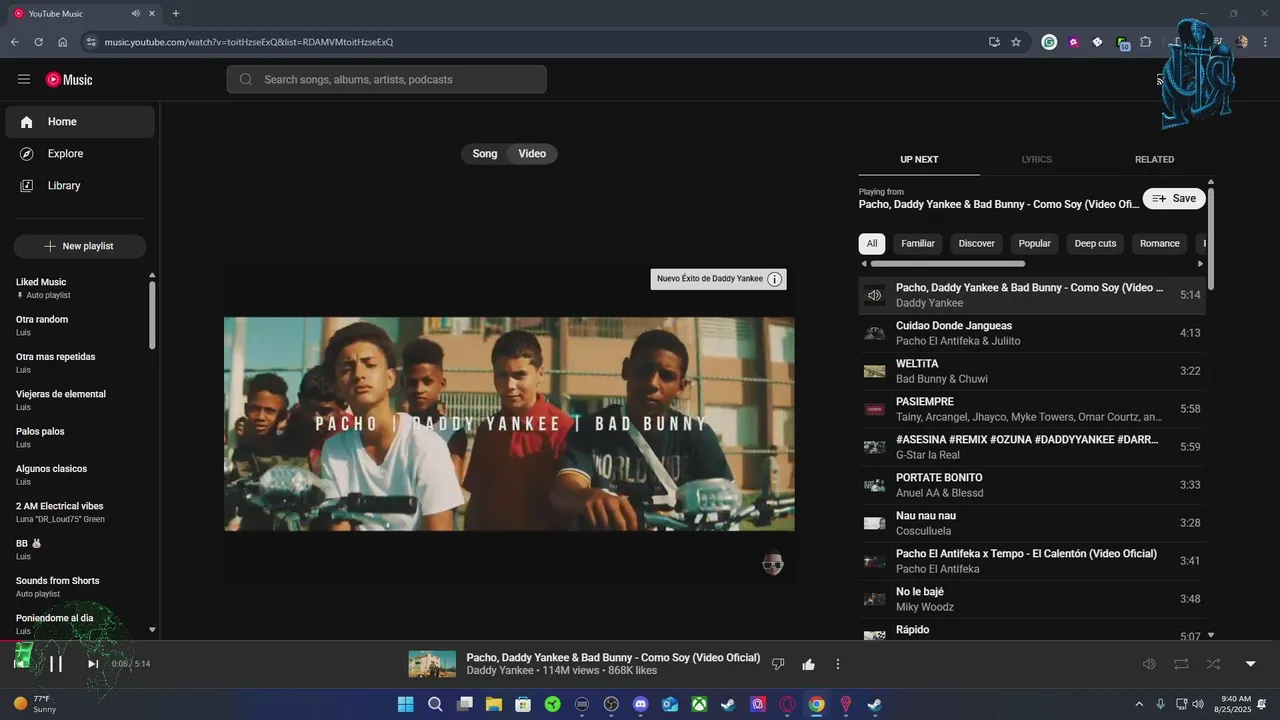Toggle shuffle for the queue

pyautogui.click(x=1213, y=664)
